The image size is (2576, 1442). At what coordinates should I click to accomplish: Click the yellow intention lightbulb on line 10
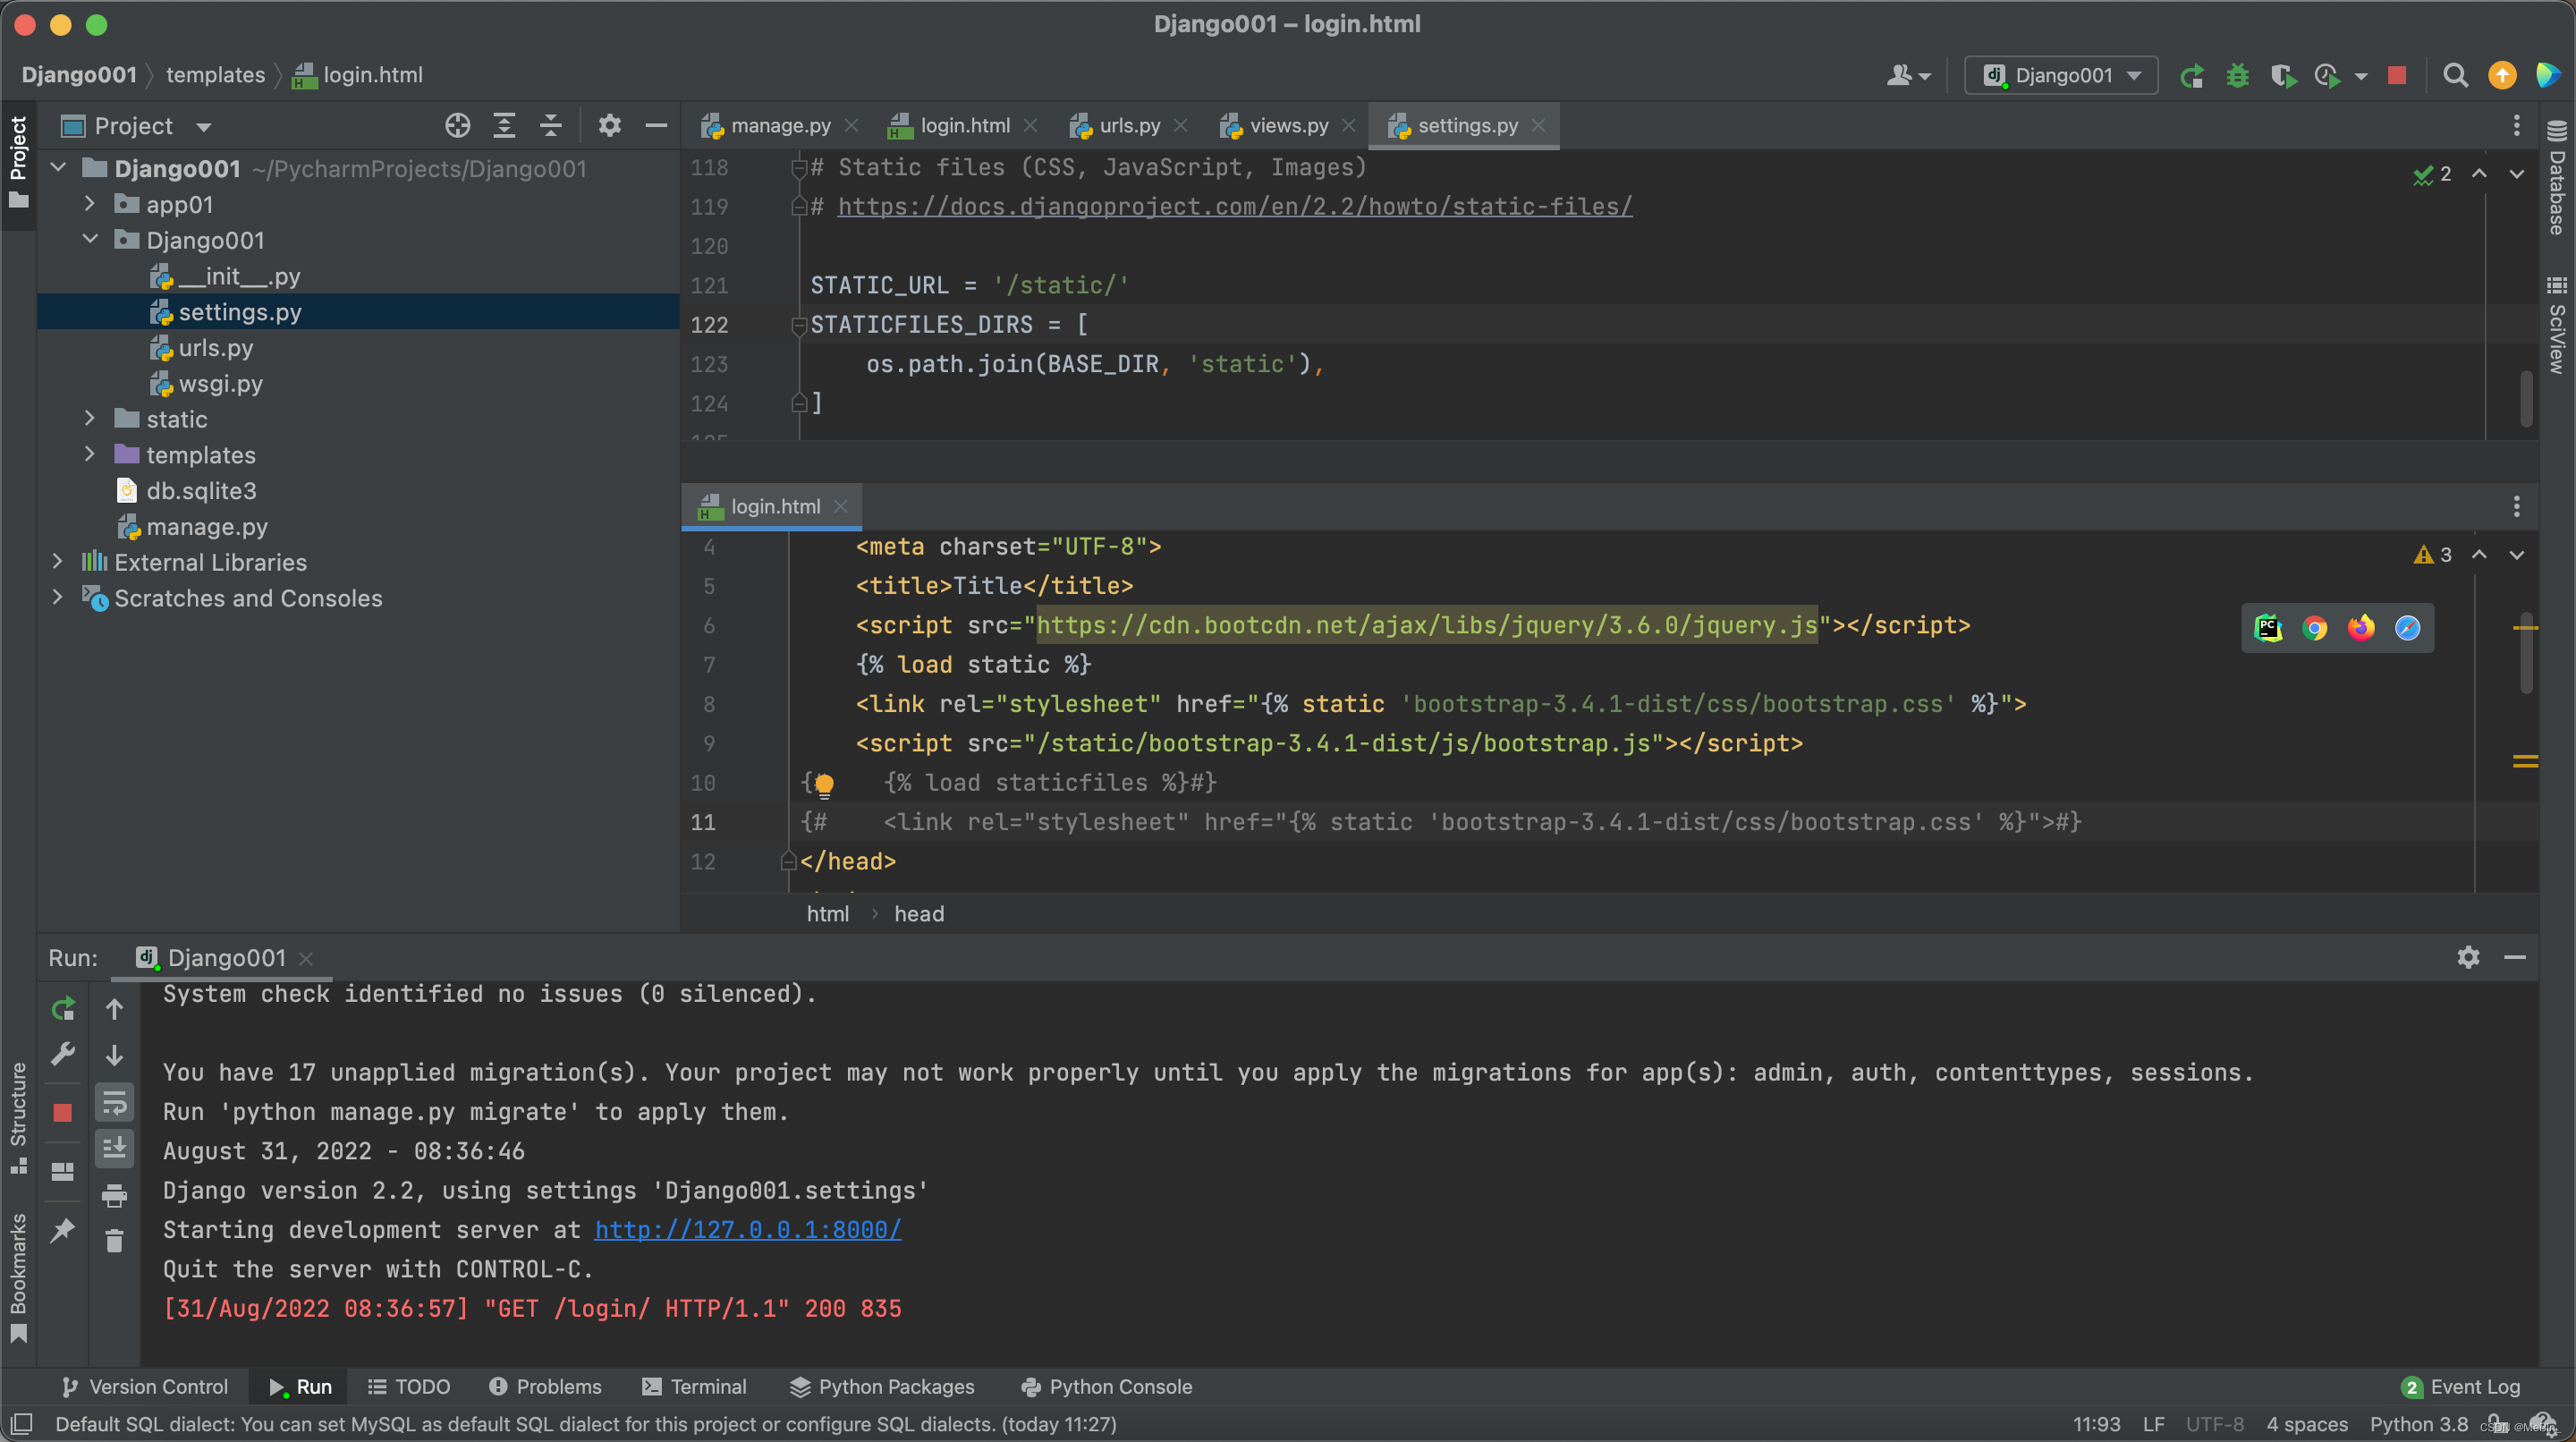pyautogui.click(x=823, y=785)
